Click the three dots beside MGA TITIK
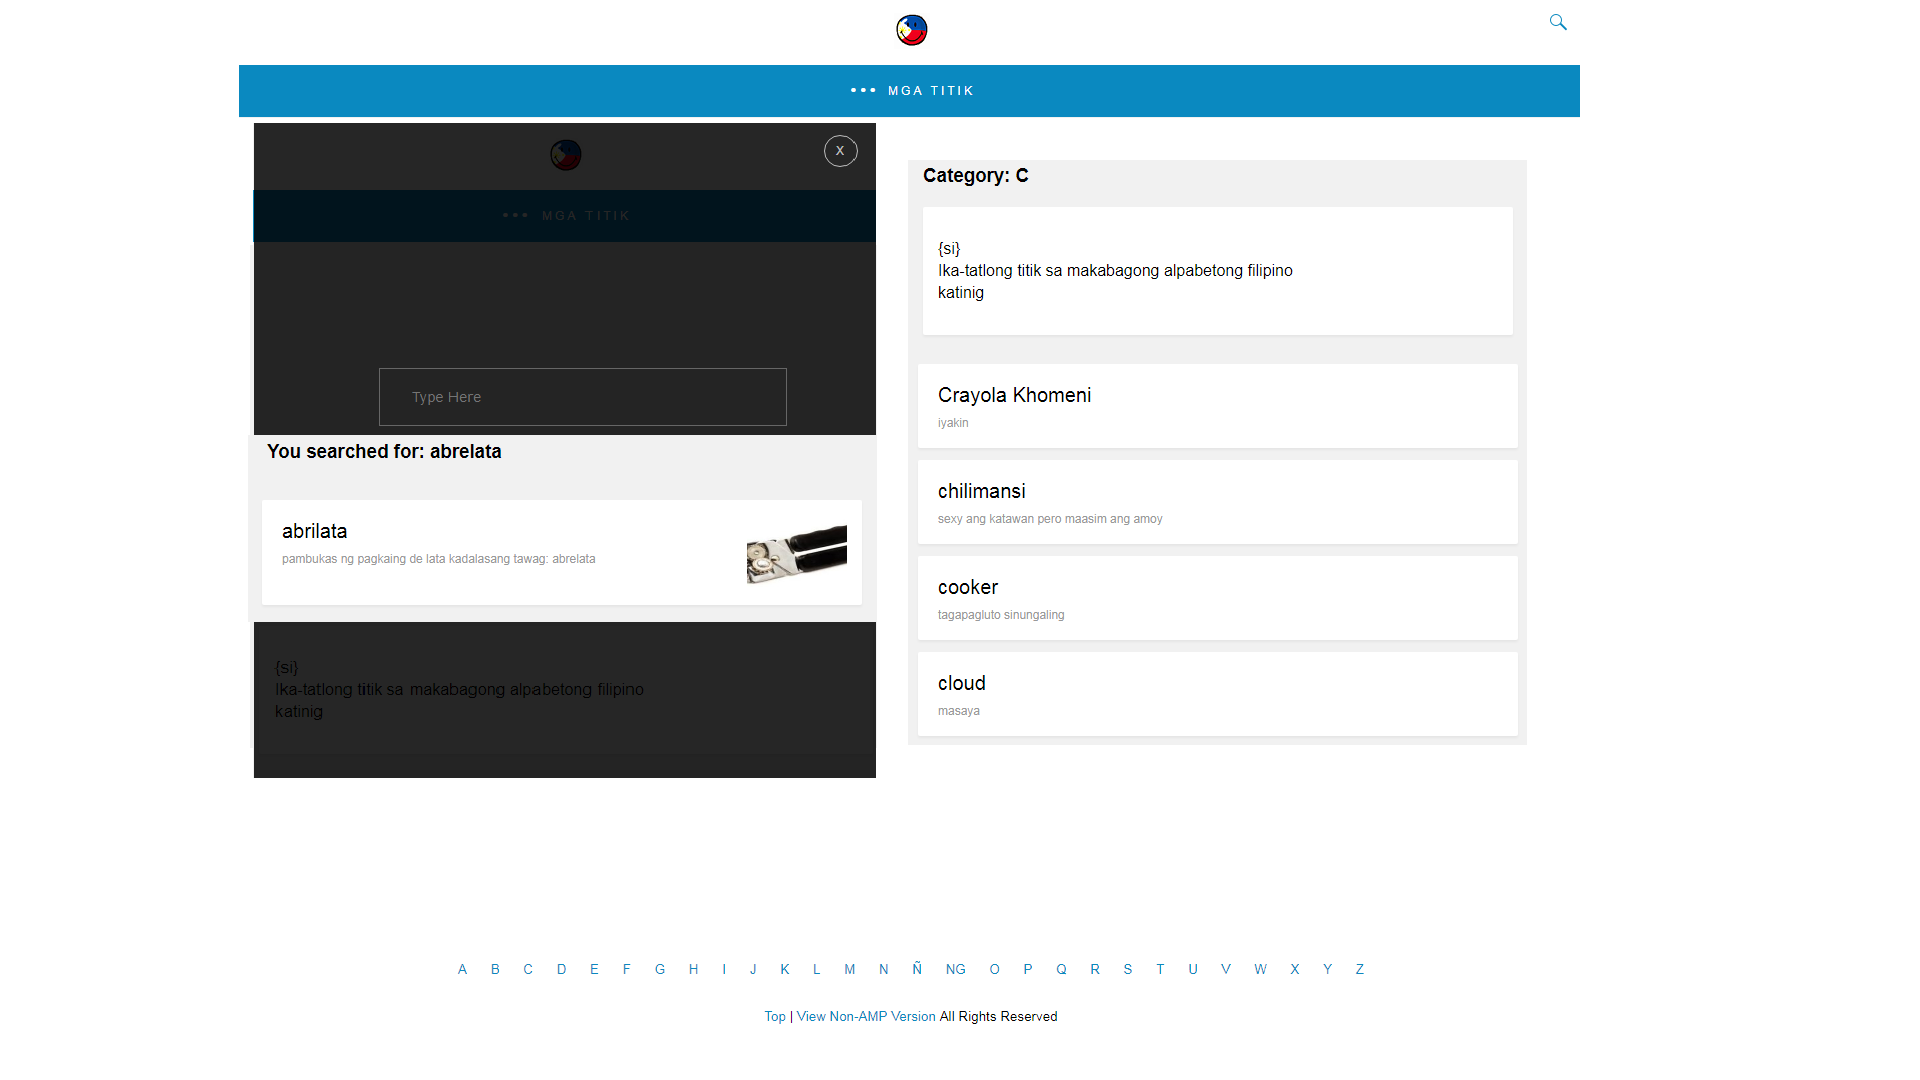 point(863,91)
